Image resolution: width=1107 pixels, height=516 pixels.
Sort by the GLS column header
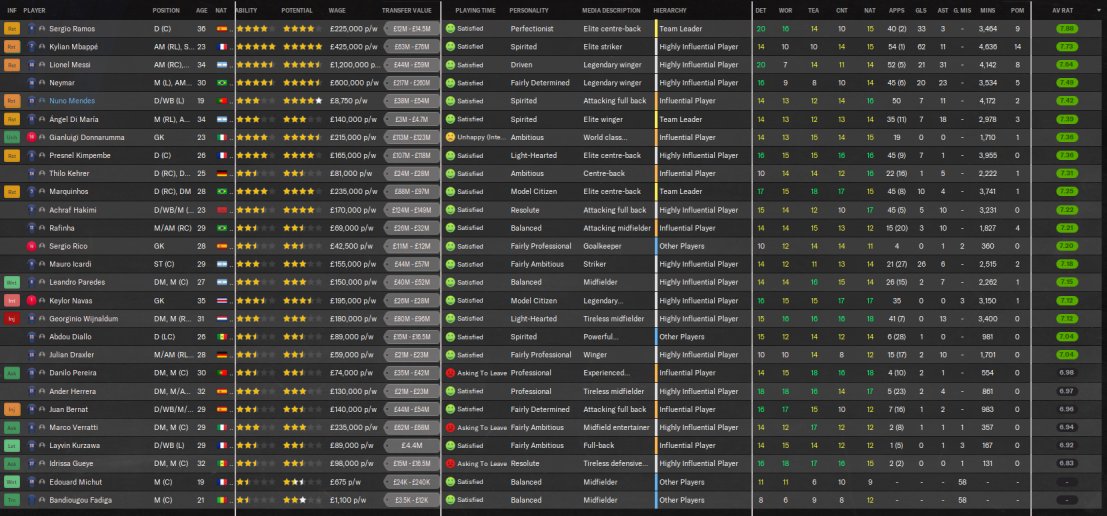click(921, 11)
